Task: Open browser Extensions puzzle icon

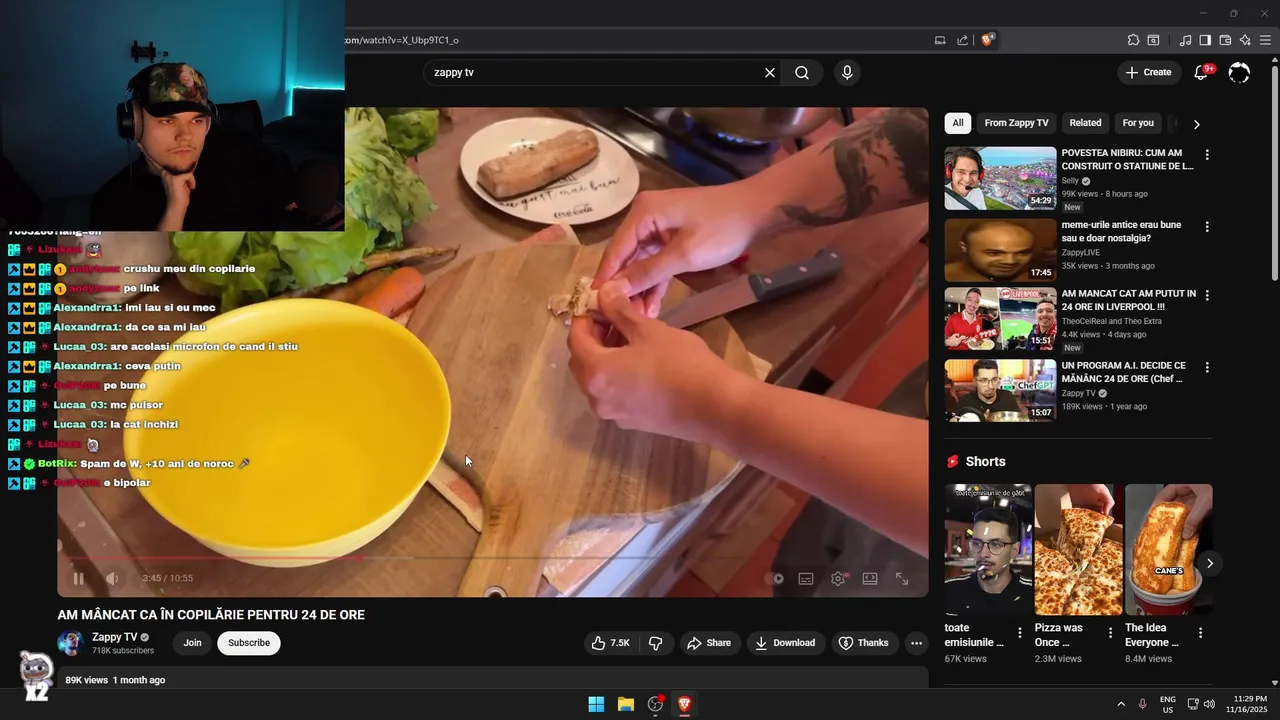Action: click(1133, 40)
